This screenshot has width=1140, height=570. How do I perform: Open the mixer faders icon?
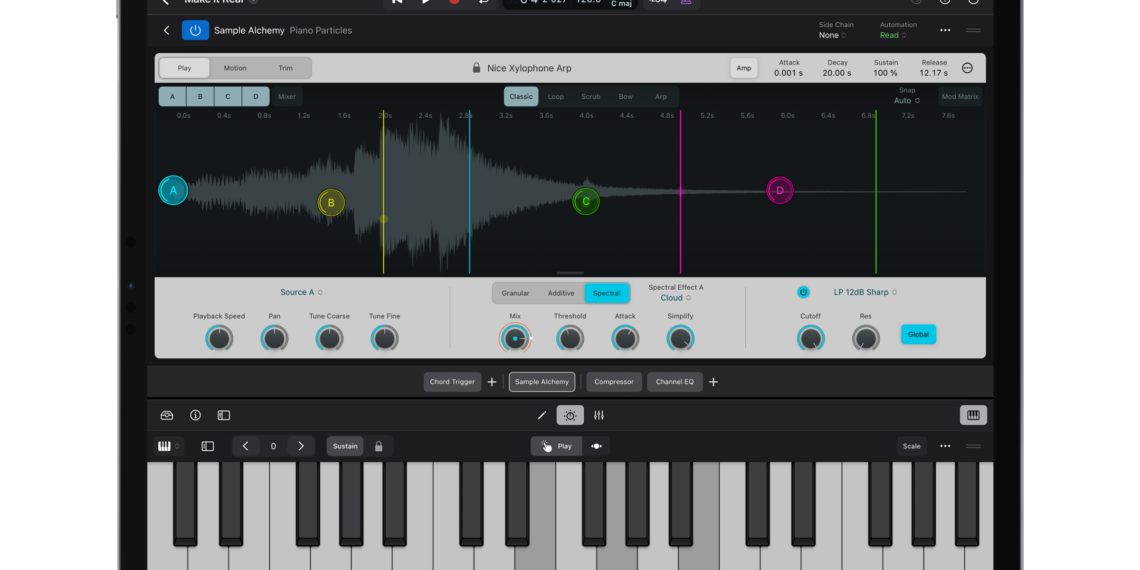tap(599, 415)
